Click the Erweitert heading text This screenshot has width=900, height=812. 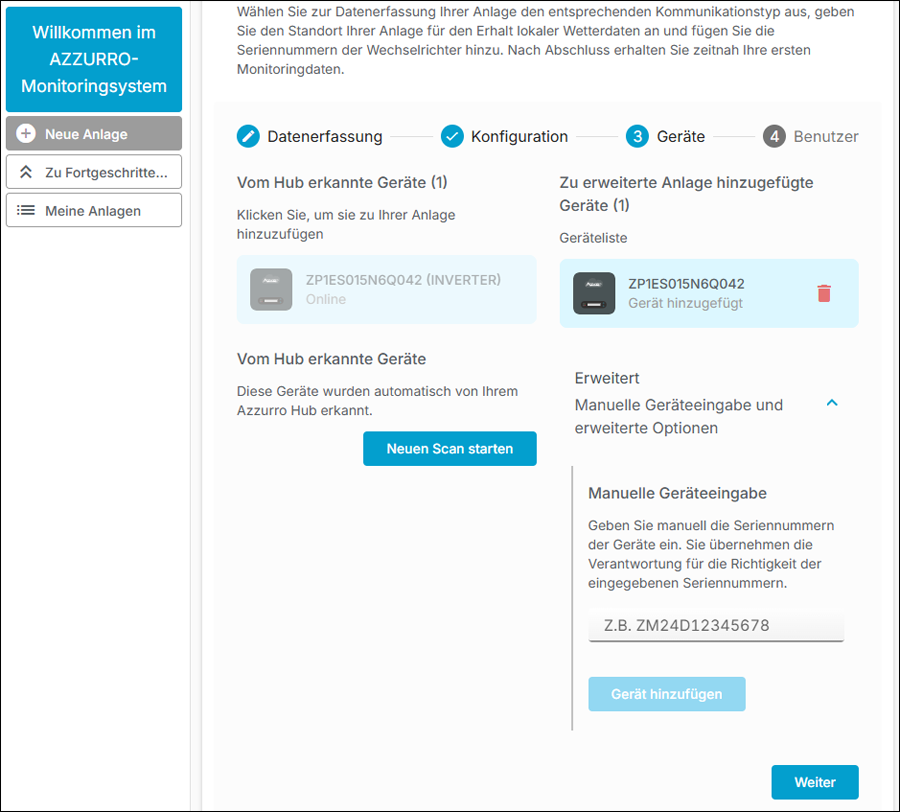pos(607,378)
